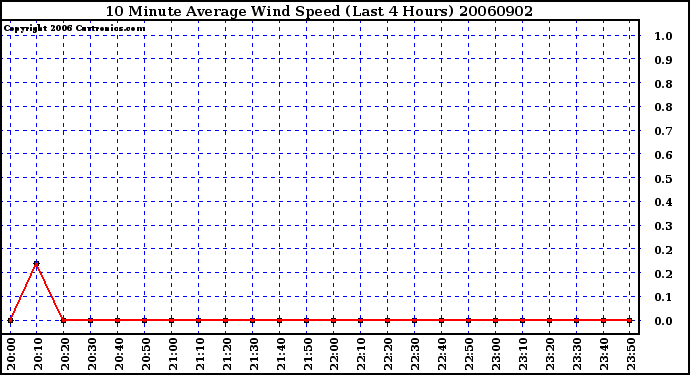Click the 21:30 time axis label
This screenshot has height=375, width=690.
253,354
